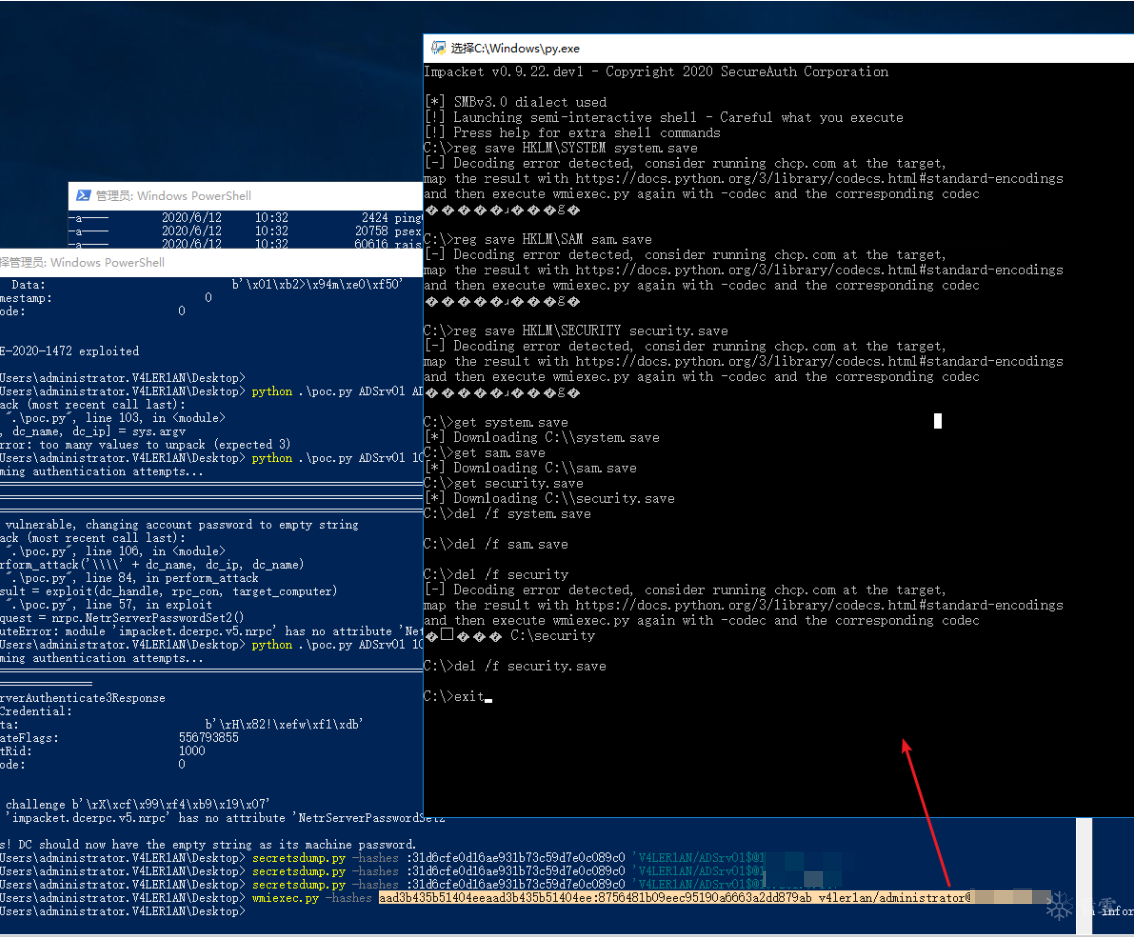Click the highlighted hash in wmiexec.py command
This screenshot has width=1135, height=937.
[x=595, y=898]
